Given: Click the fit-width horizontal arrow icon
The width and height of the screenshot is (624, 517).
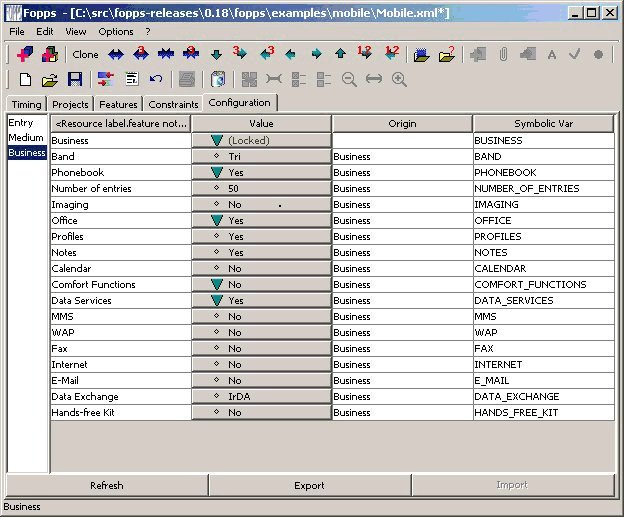Looking at the screenshot, I should click(374, 79).
